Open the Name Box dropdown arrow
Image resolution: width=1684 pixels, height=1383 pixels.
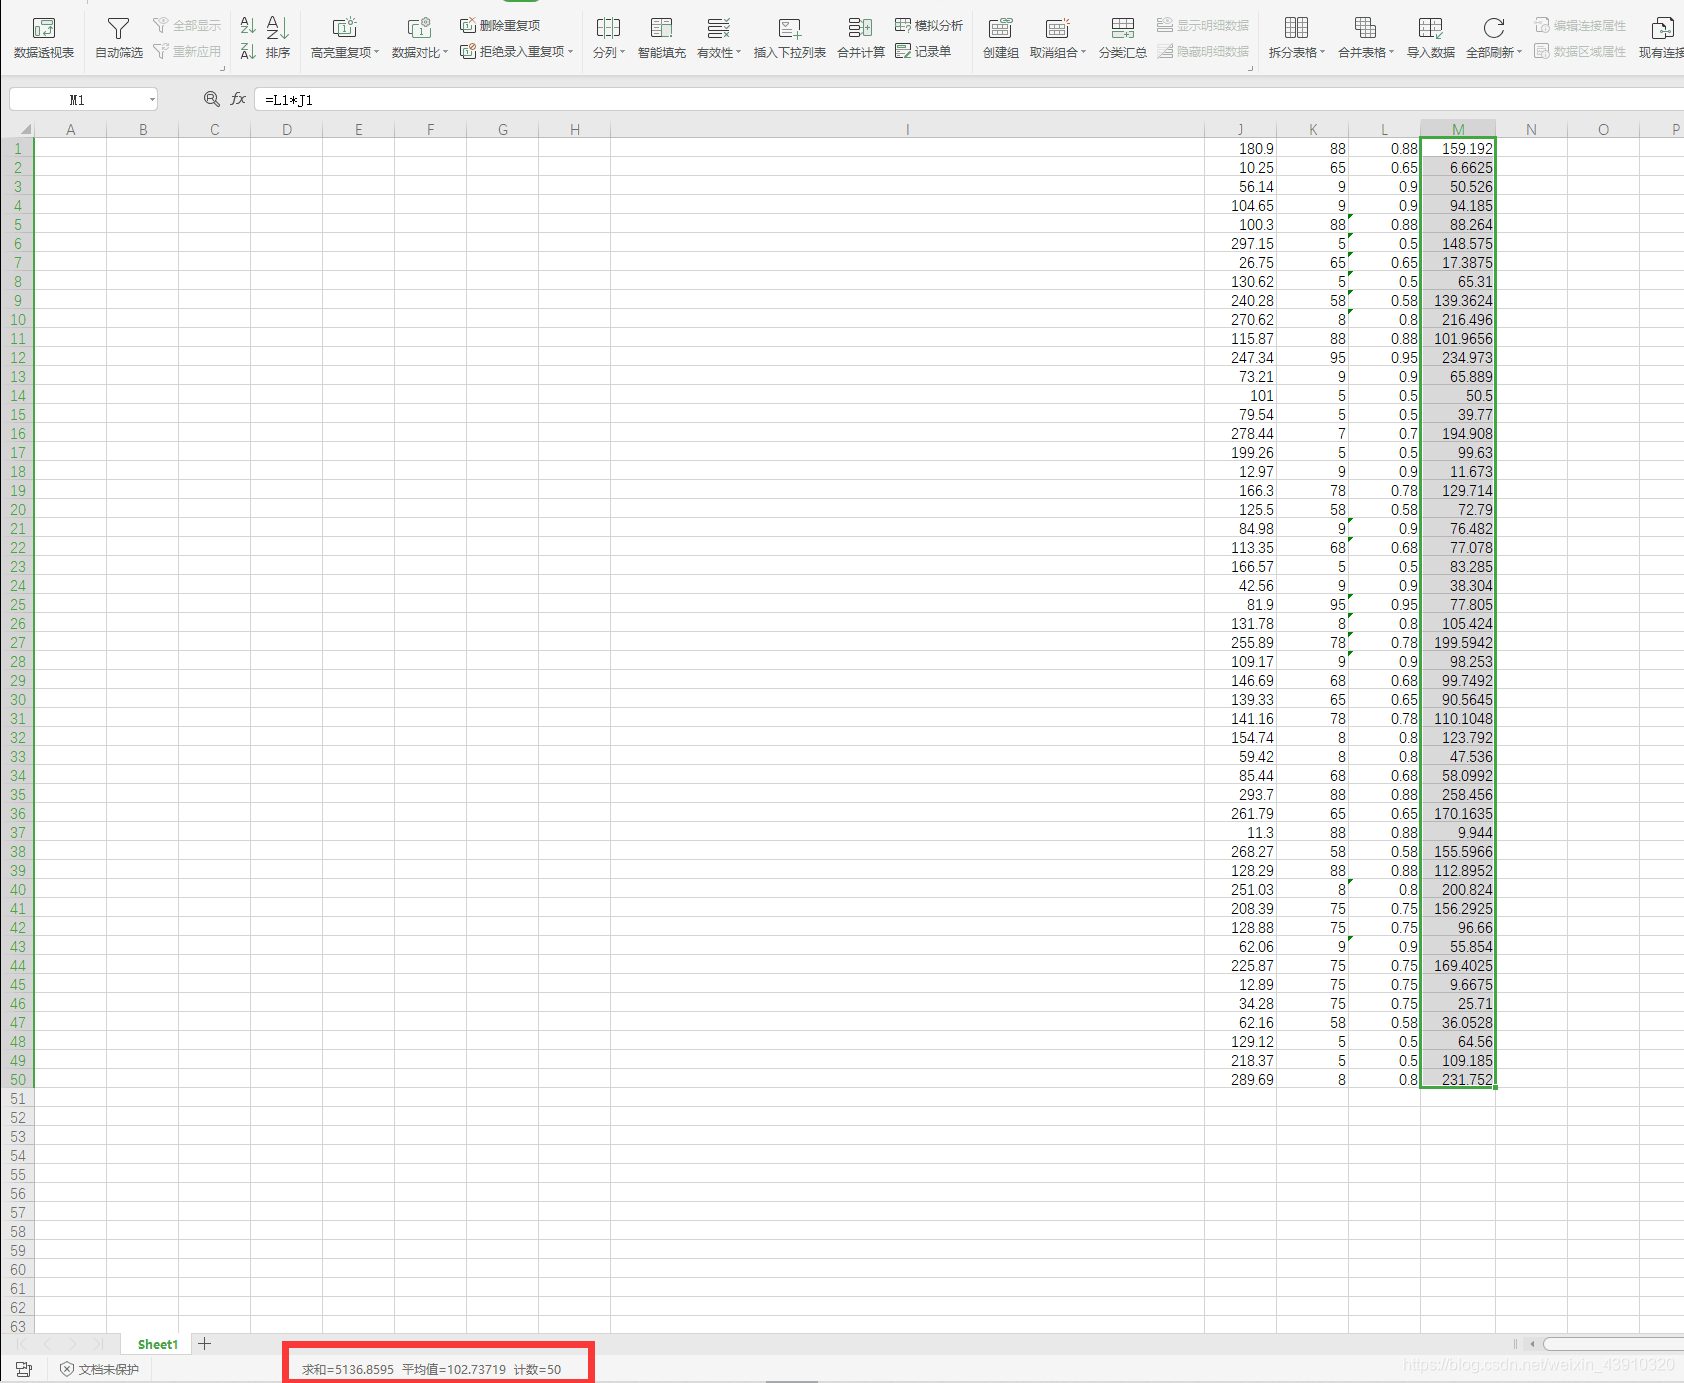pyautogui.click(x=152, y=99)
